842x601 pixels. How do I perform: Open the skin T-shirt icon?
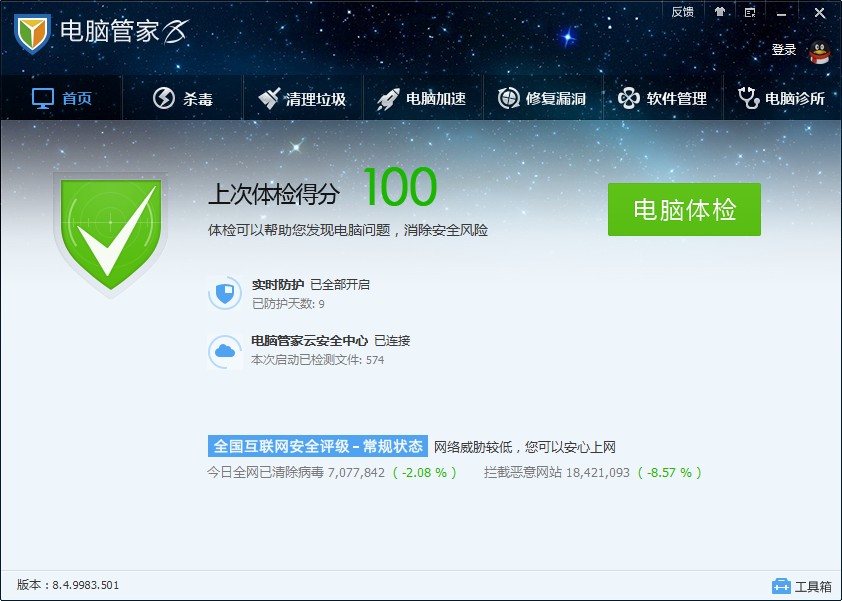720,12
